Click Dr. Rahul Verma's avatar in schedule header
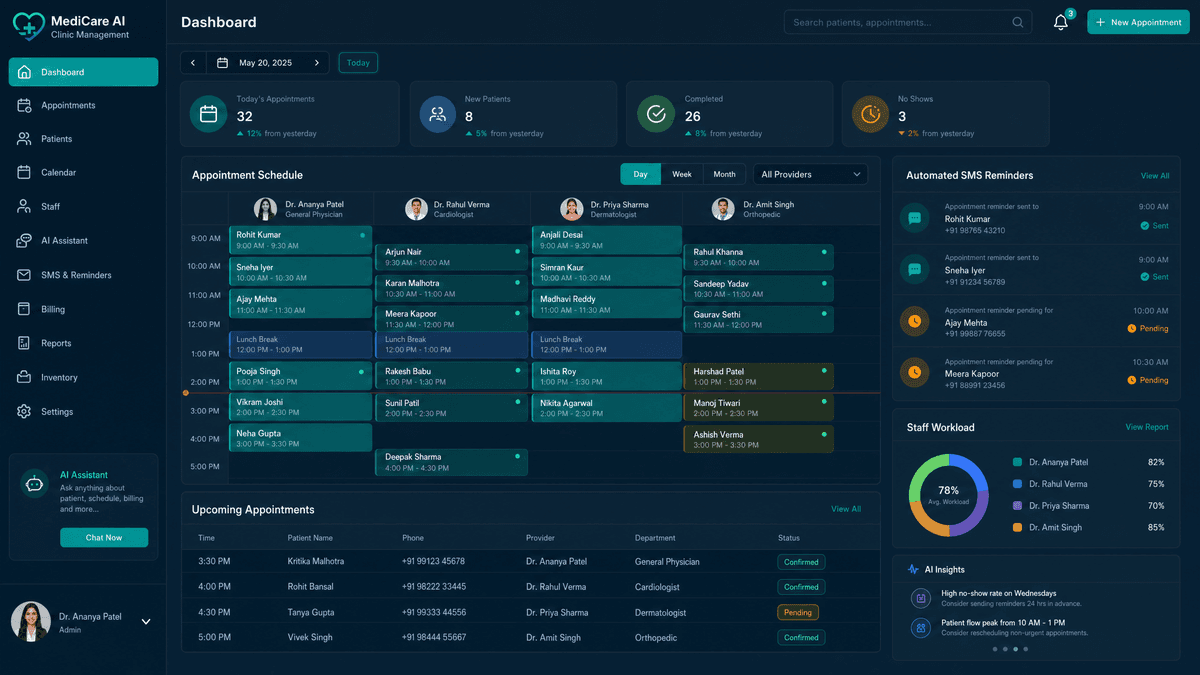The image size is (1200, 675). tap(416, 208)
